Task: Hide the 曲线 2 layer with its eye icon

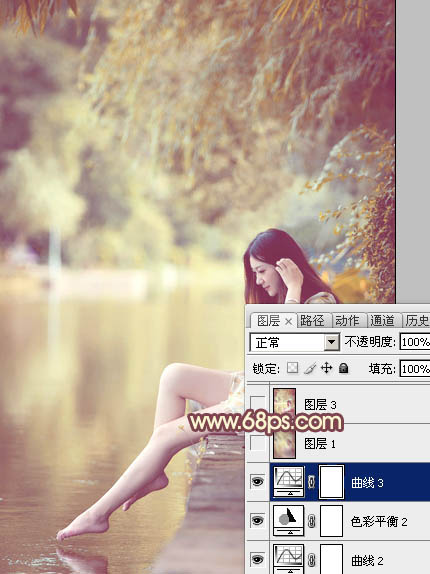Action: 258,559
